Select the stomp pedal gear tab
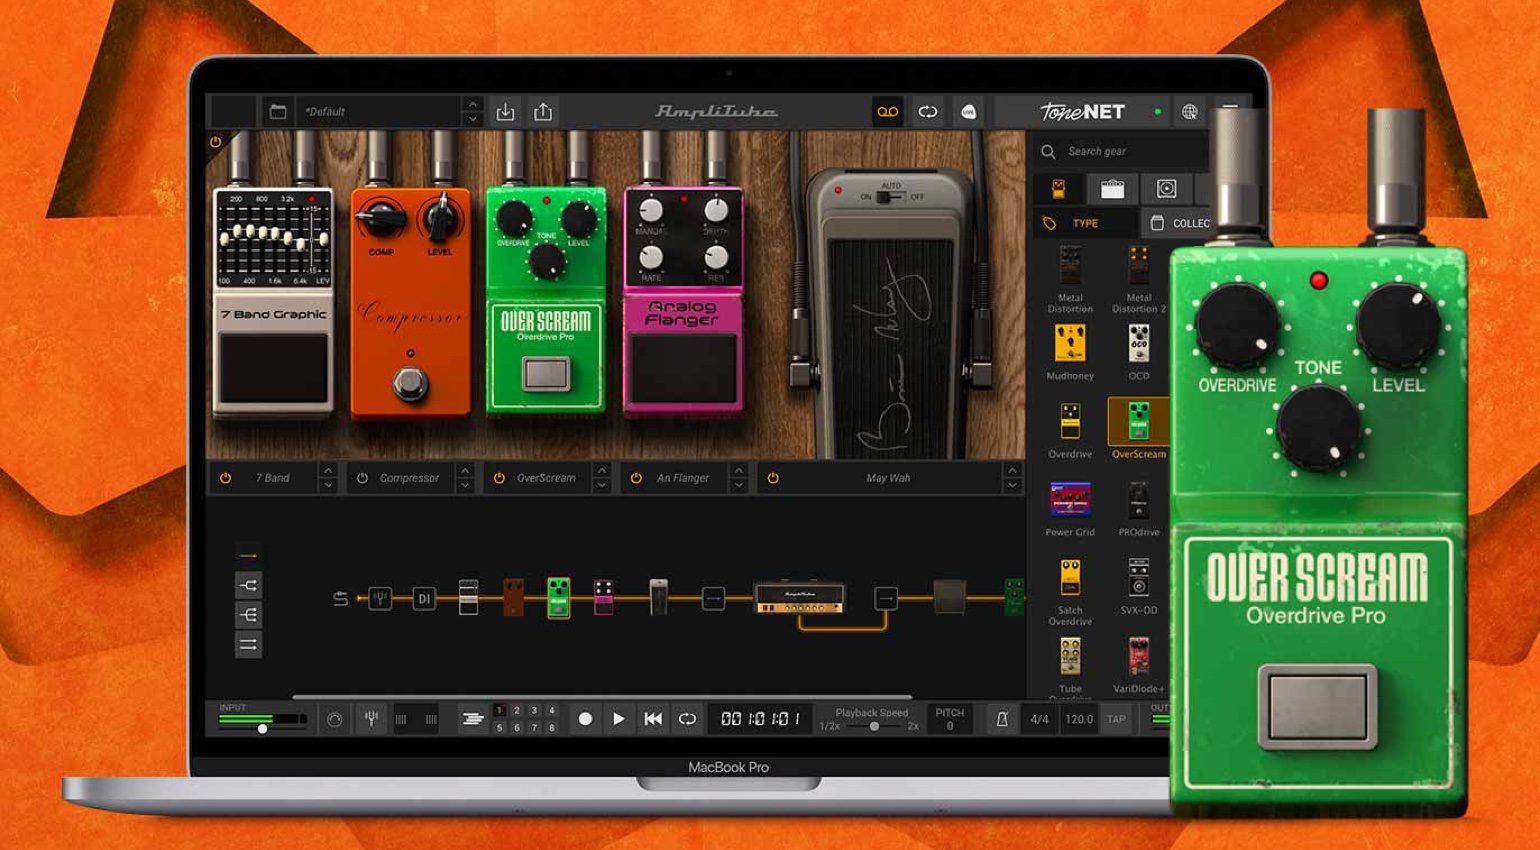The image size is (1540, 850). pyautogui.click(x=1059, y=189)
